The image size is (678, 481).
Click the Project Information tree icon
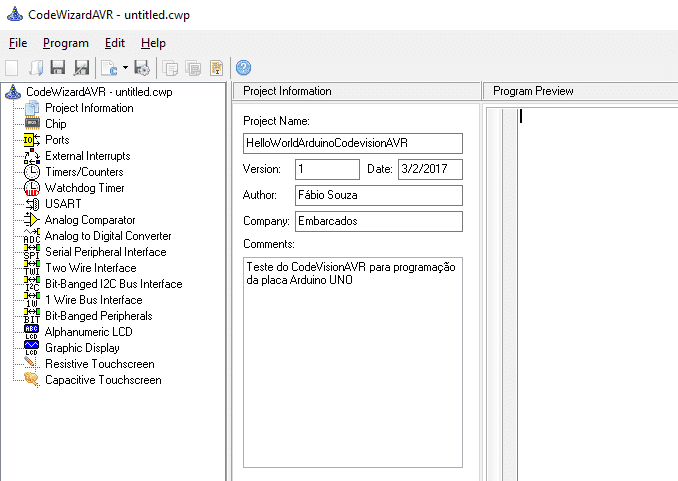(32, 108)
